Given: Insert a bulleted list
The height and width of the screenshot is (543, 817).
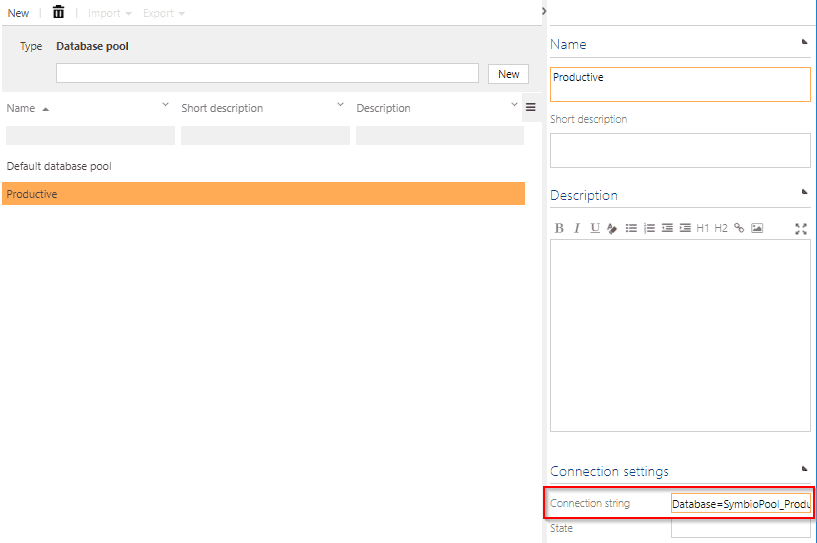Looking at the screenshot, I should tap(631, 228).
